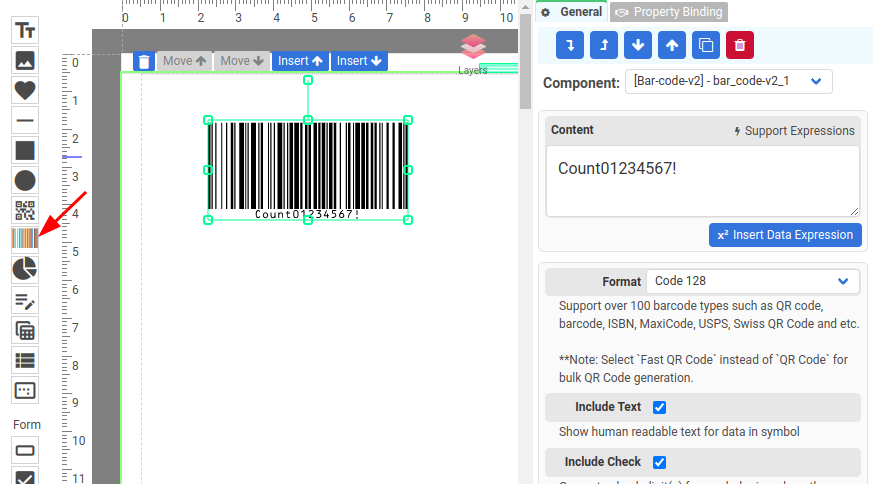Screen dimensions: 873x484
Task: Select the Image tool
Action: (25, 60)
